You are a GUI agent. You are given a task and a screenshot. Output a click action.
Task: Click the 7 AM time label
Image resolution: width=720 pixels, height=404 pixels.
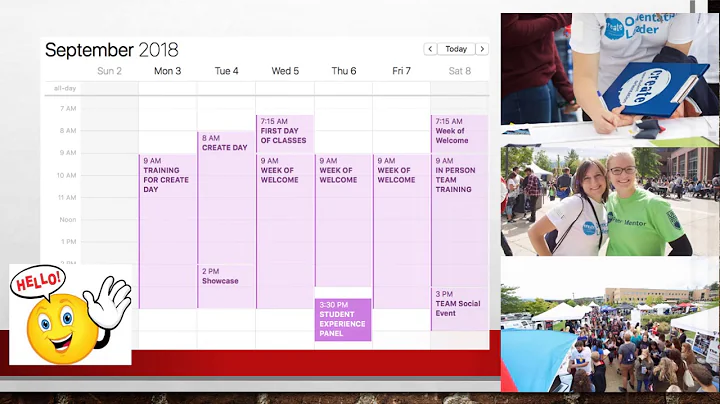click(x=68, y=109)
